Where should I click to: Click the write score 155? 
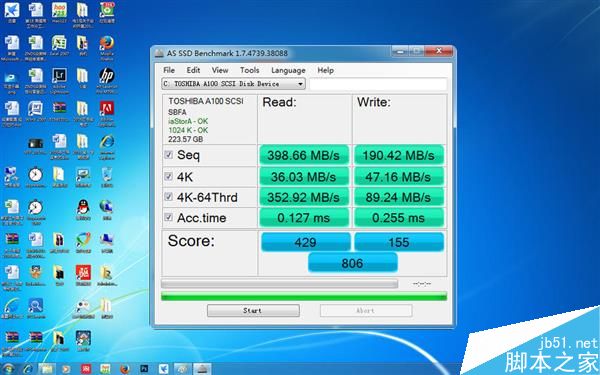(399, 242)
